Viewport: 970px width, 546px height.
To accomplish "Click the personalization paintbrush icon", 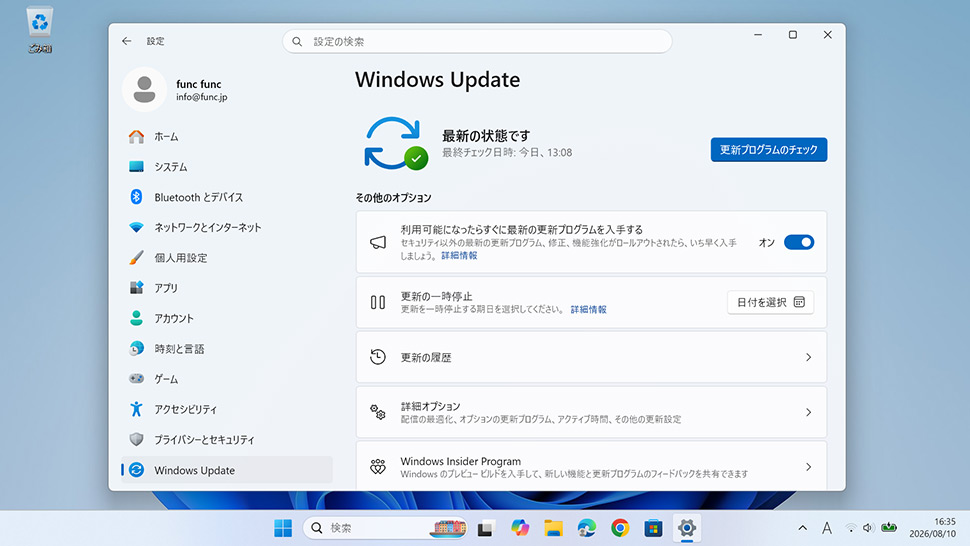I will (136, 257).
